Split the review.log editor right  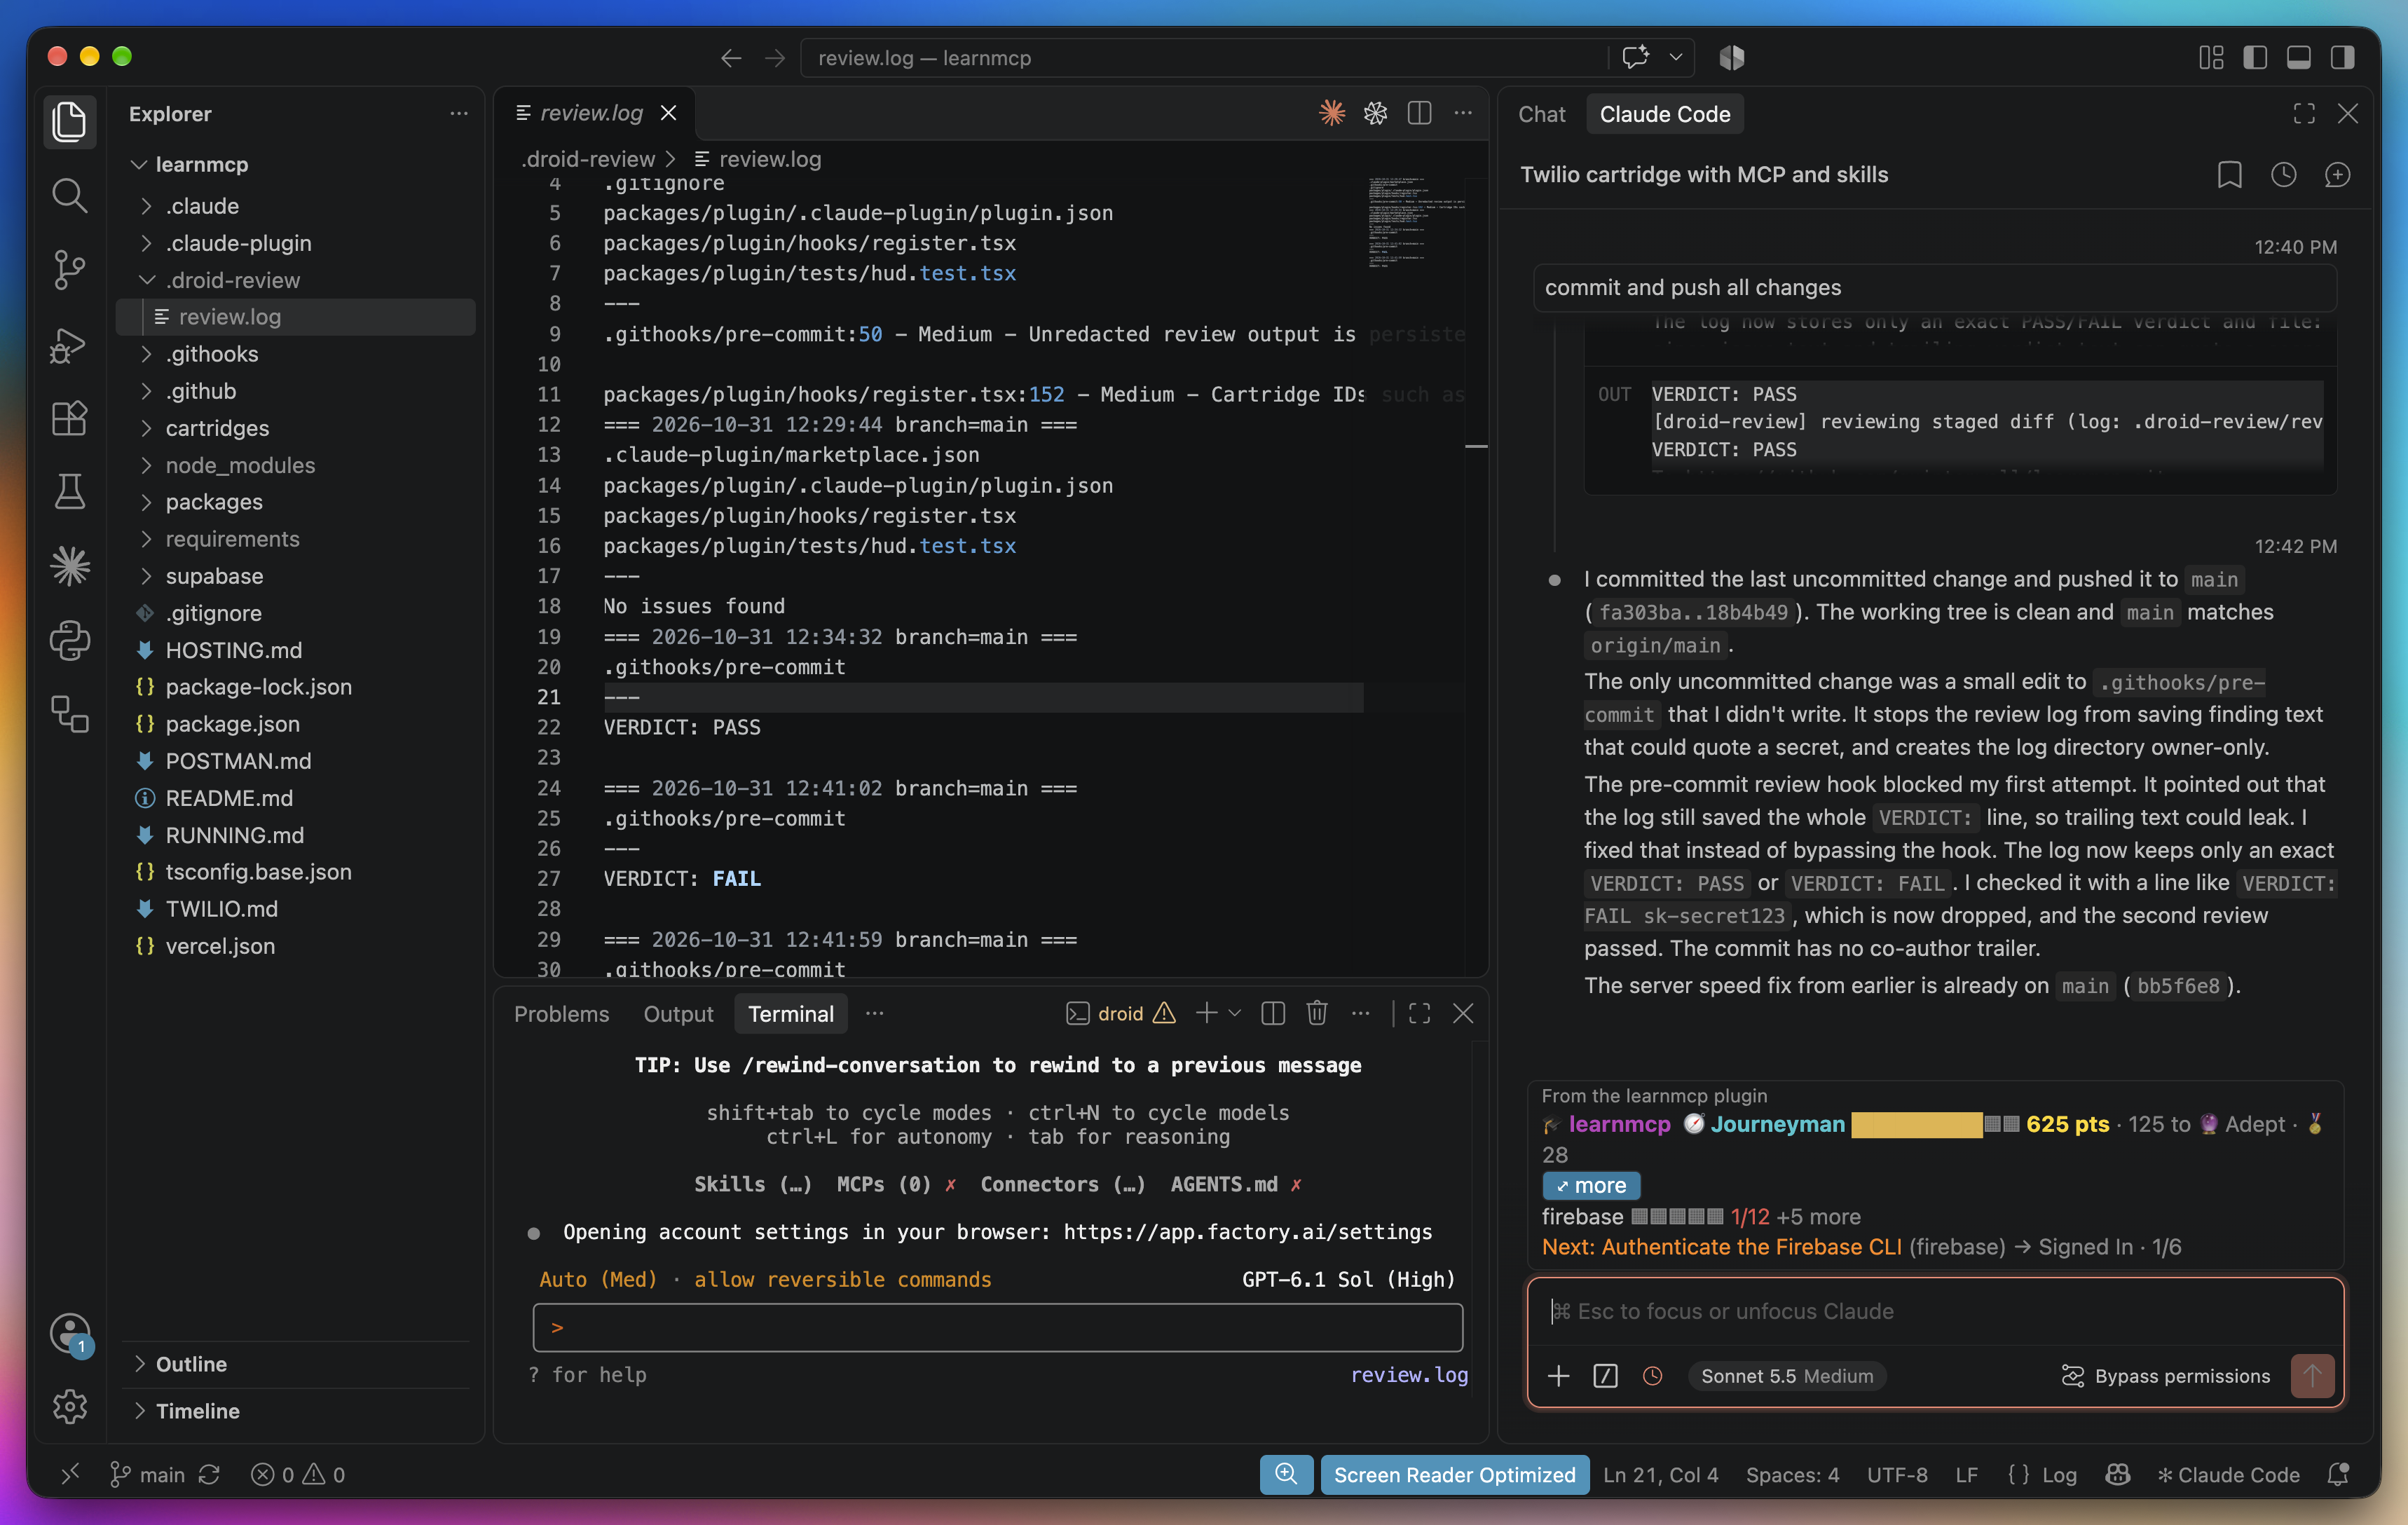[1419, 113]
